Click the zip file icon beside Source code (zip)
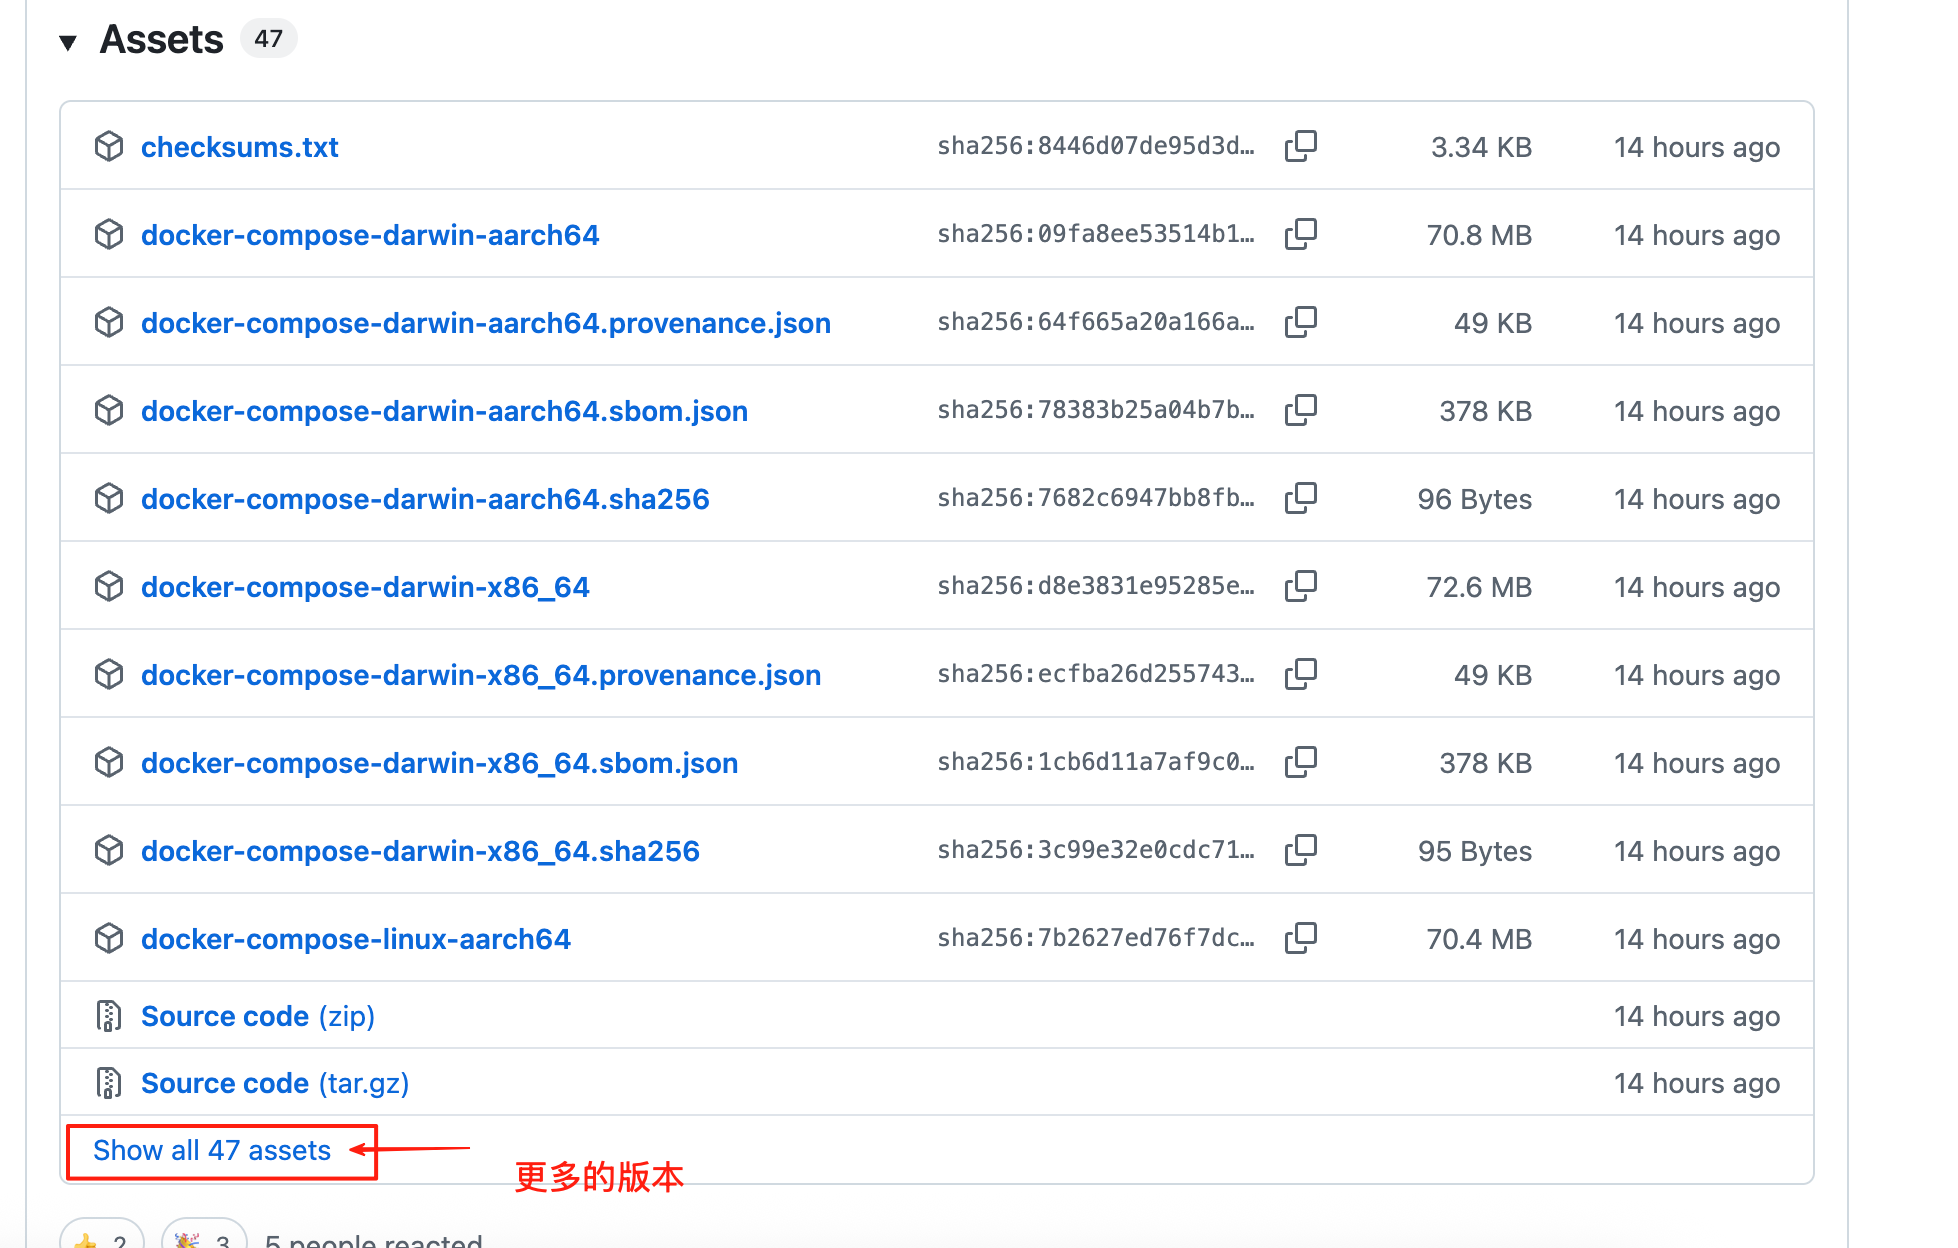The width and height of the screenshot is (1958, 1248). click(x=108, y=1016)
